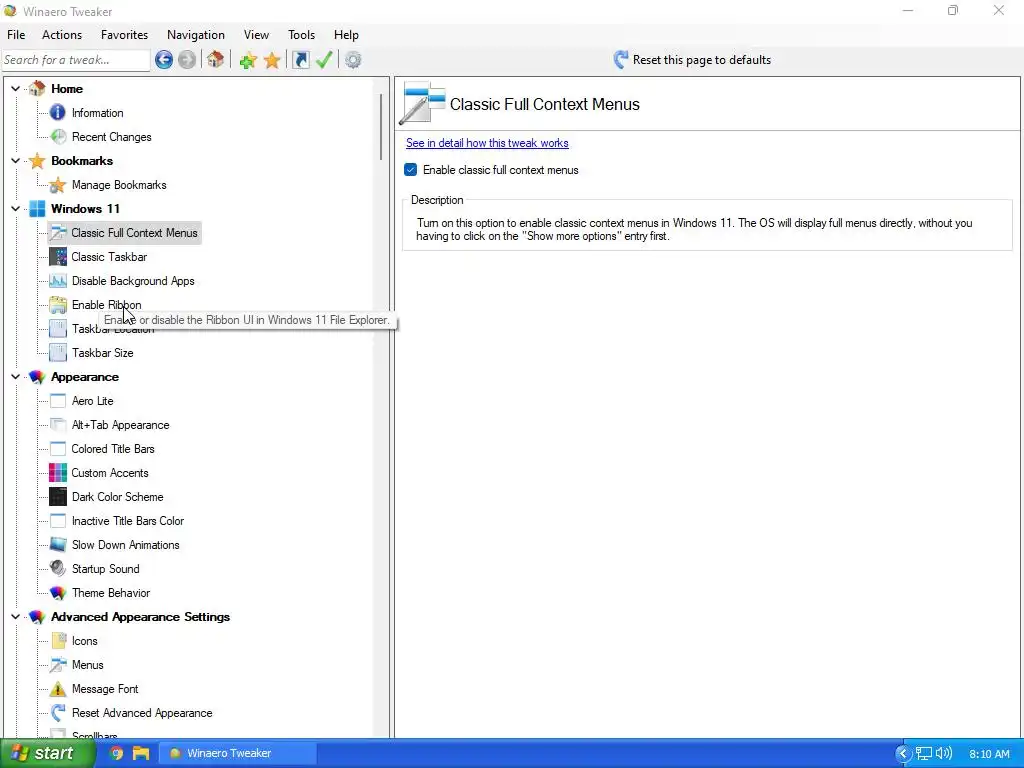This screenshot has width=1024, height=768.
Task: Click the Theme Behavior icon
Action: [57, 593]
